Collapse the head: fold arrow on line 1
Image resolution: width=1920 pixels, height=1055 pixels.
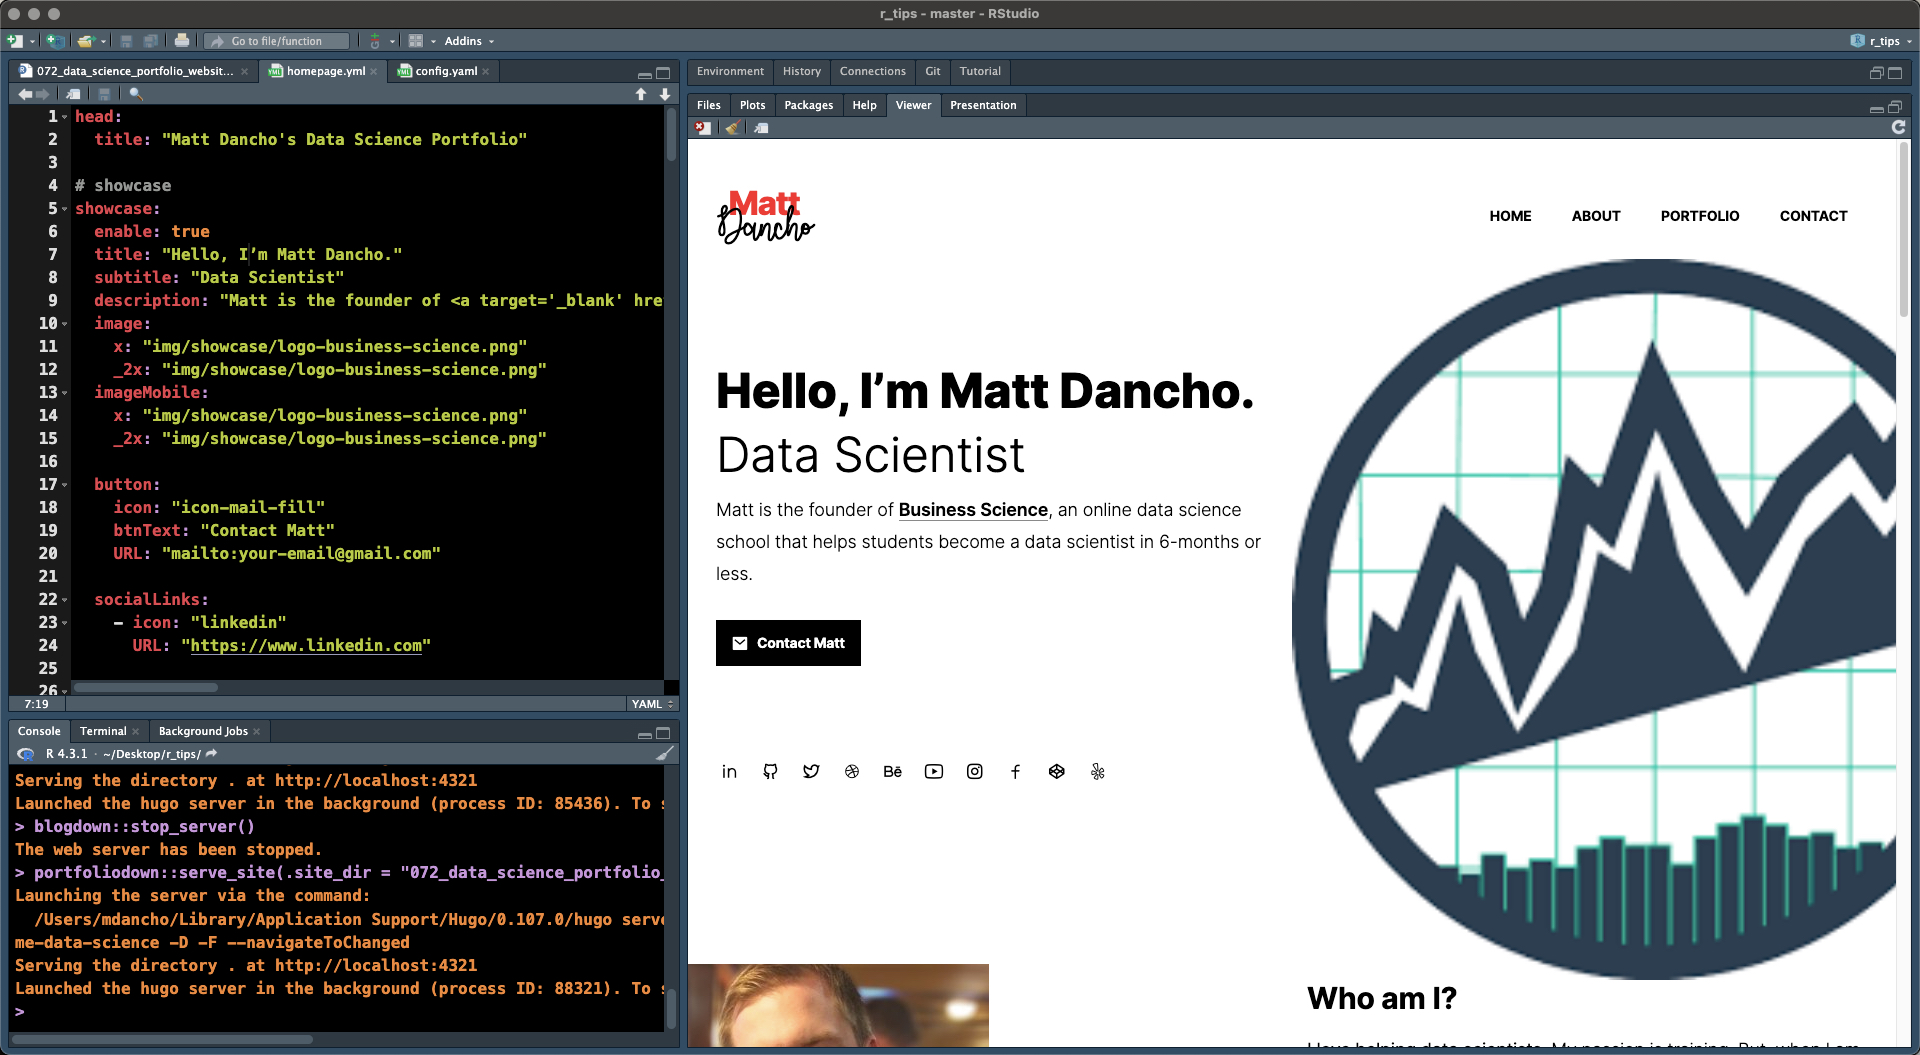tap(65, 117)
